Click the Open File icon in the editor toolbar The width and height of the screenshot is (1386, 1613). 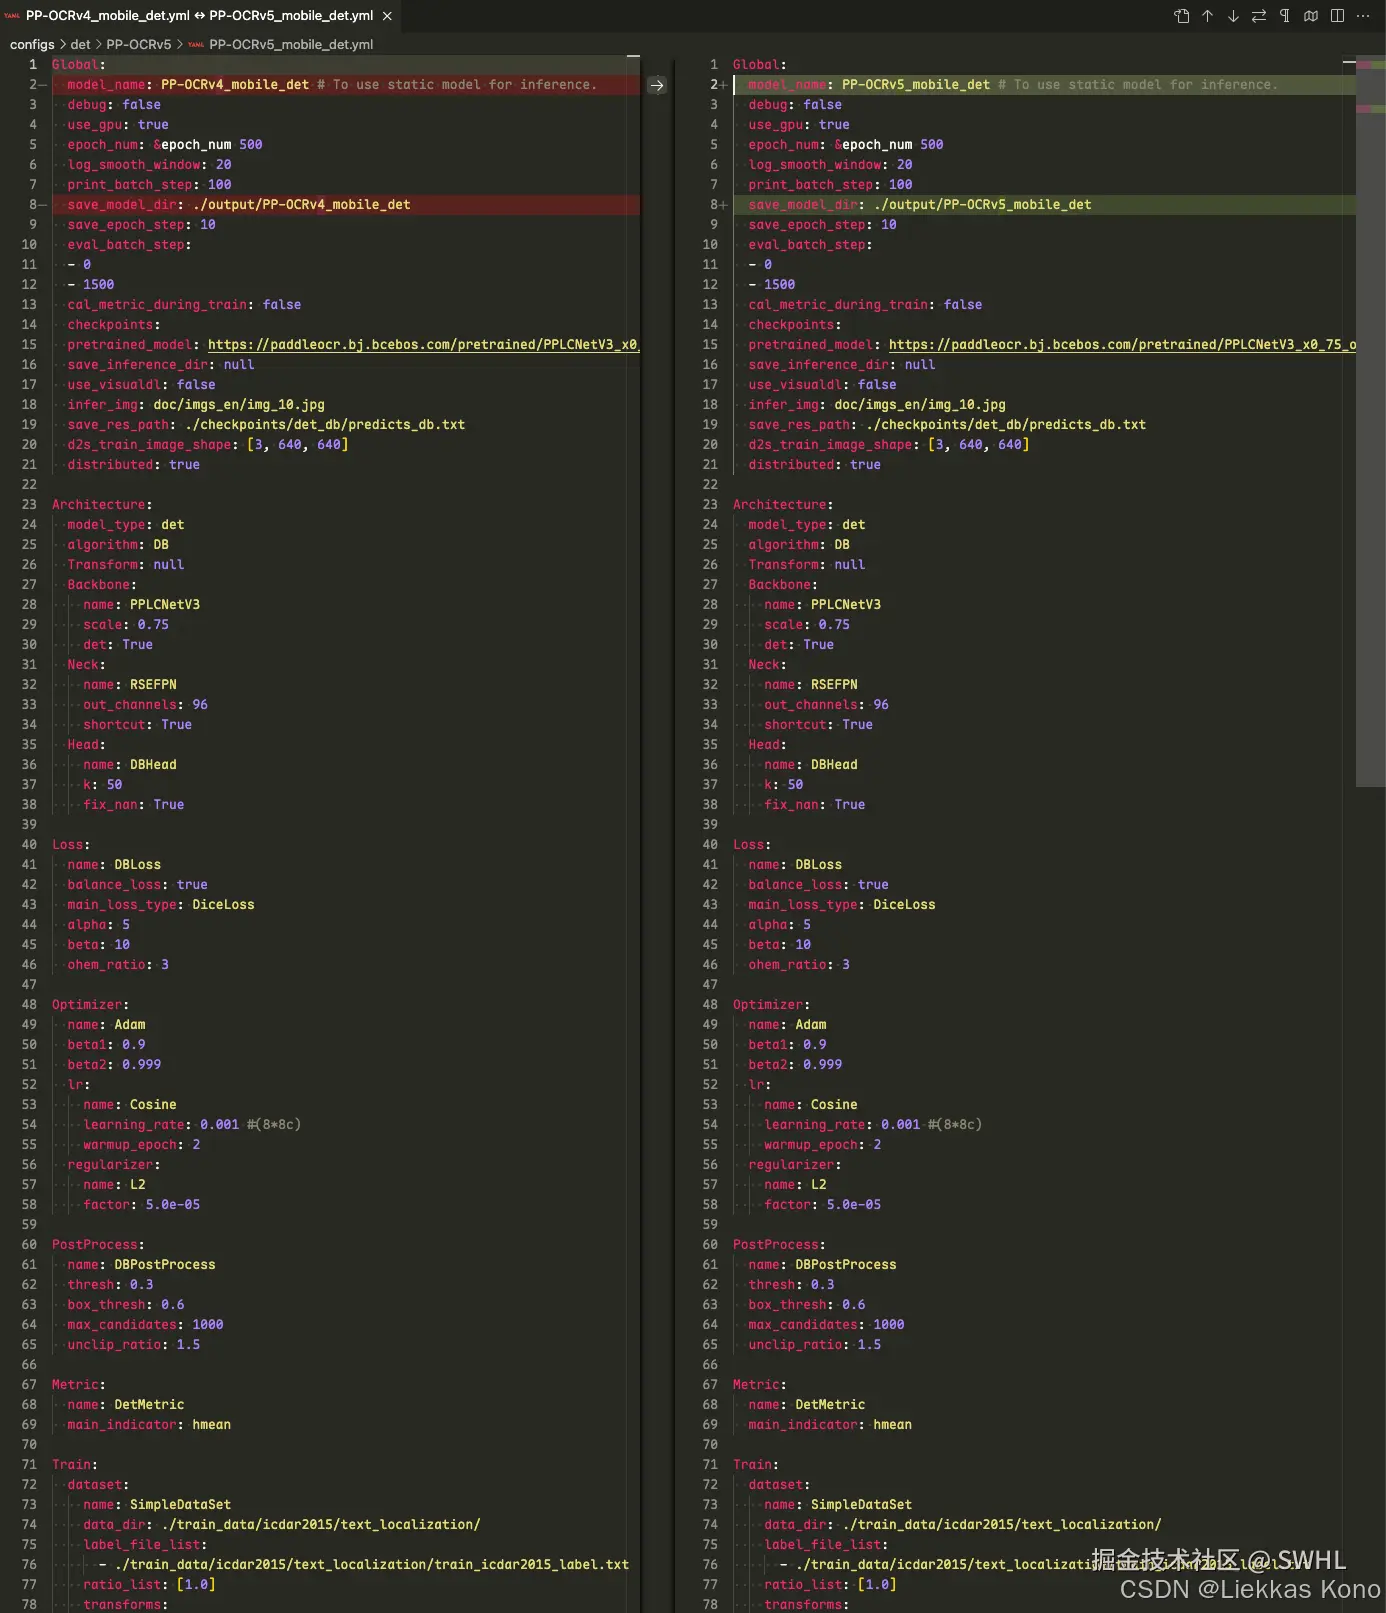point(1181,16)
